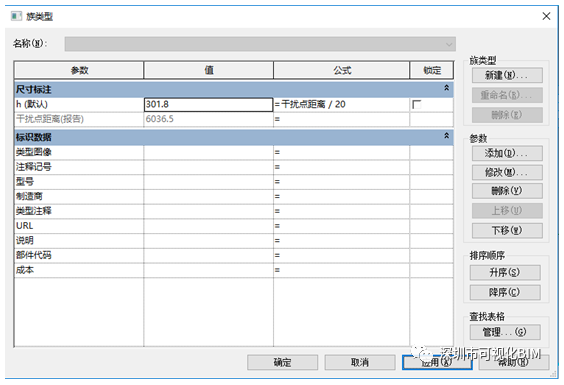The height and width of the screenshot is (385, 564).
Task: Click the 删除(E) family type button
Action: click(x=507, y=115)
